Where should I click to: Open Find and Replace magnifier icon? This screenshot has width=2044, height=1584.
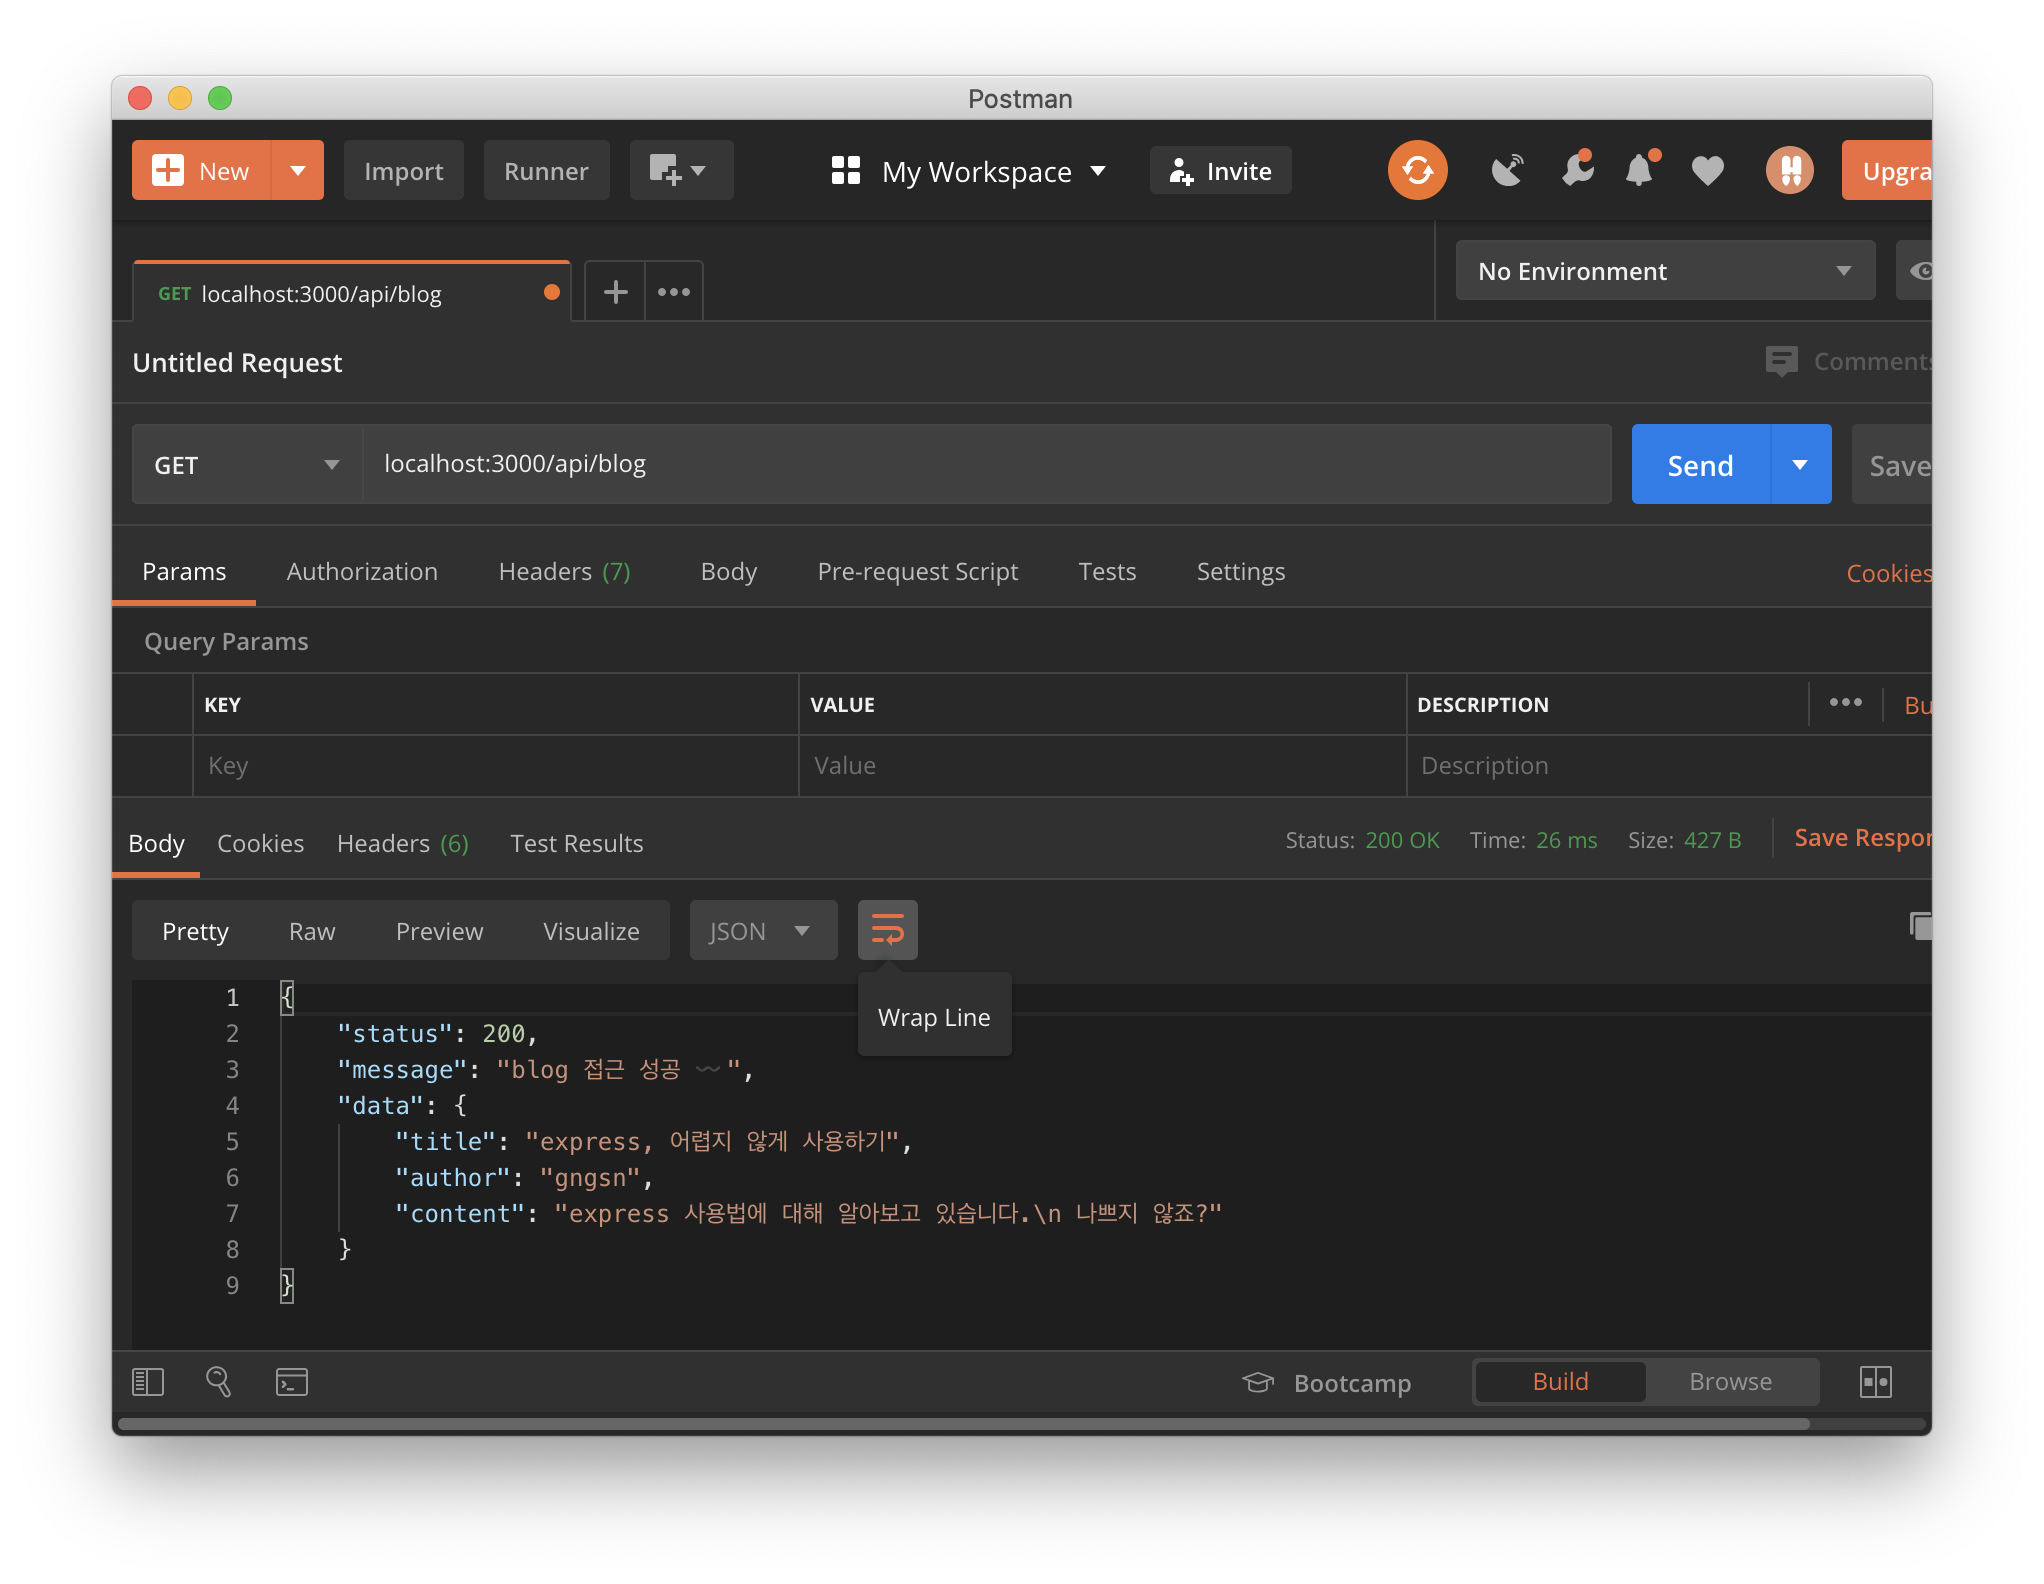pyautogui.click(x=218, y=1382)
